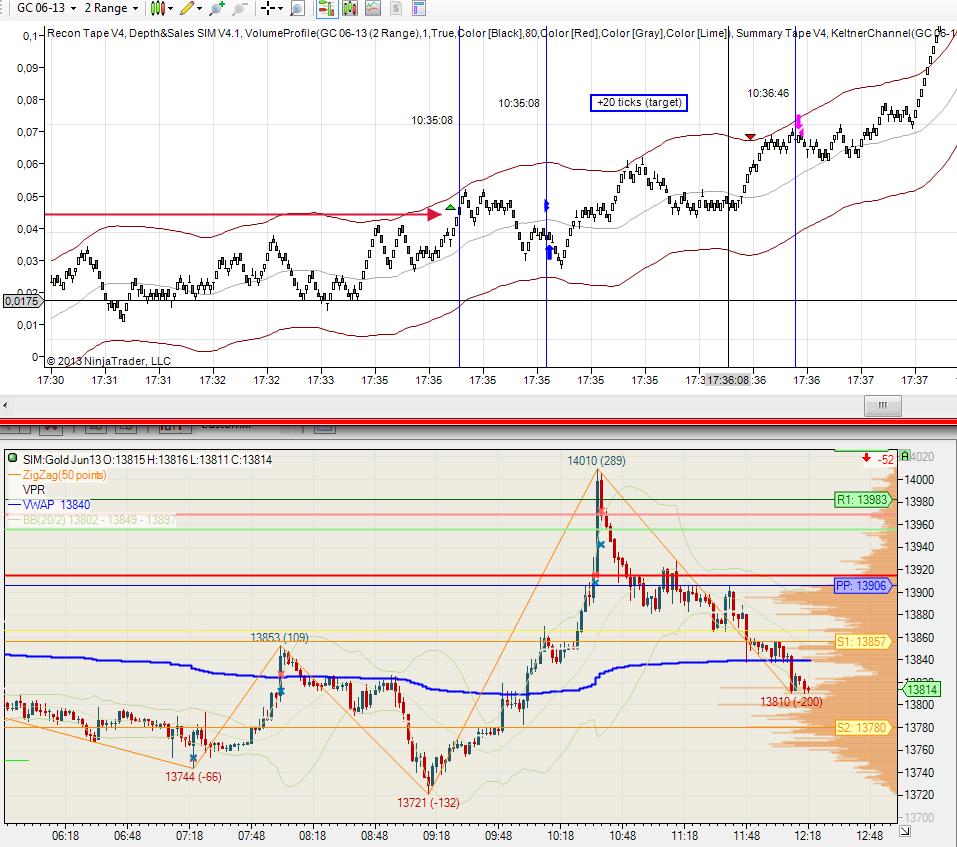
Task: Click the 10:36:46 time annotation
Action: click(768, 93)
